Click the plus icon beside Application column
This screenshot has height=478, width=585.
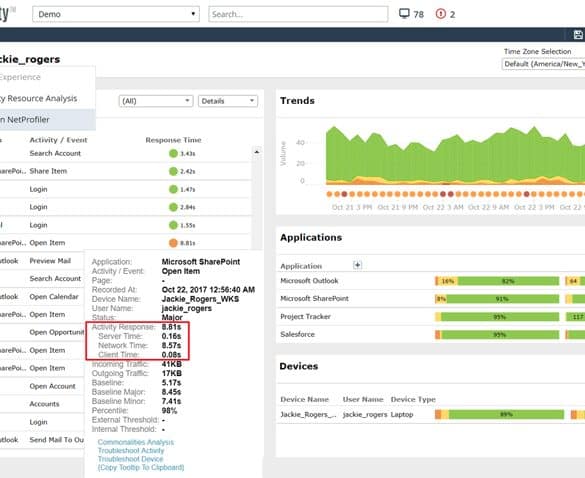click(357, 265)
